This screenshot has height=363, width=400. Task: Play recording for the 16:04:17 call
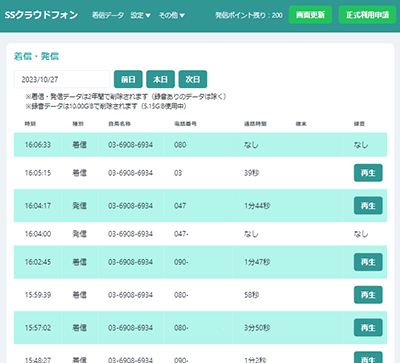click(368, 206)
